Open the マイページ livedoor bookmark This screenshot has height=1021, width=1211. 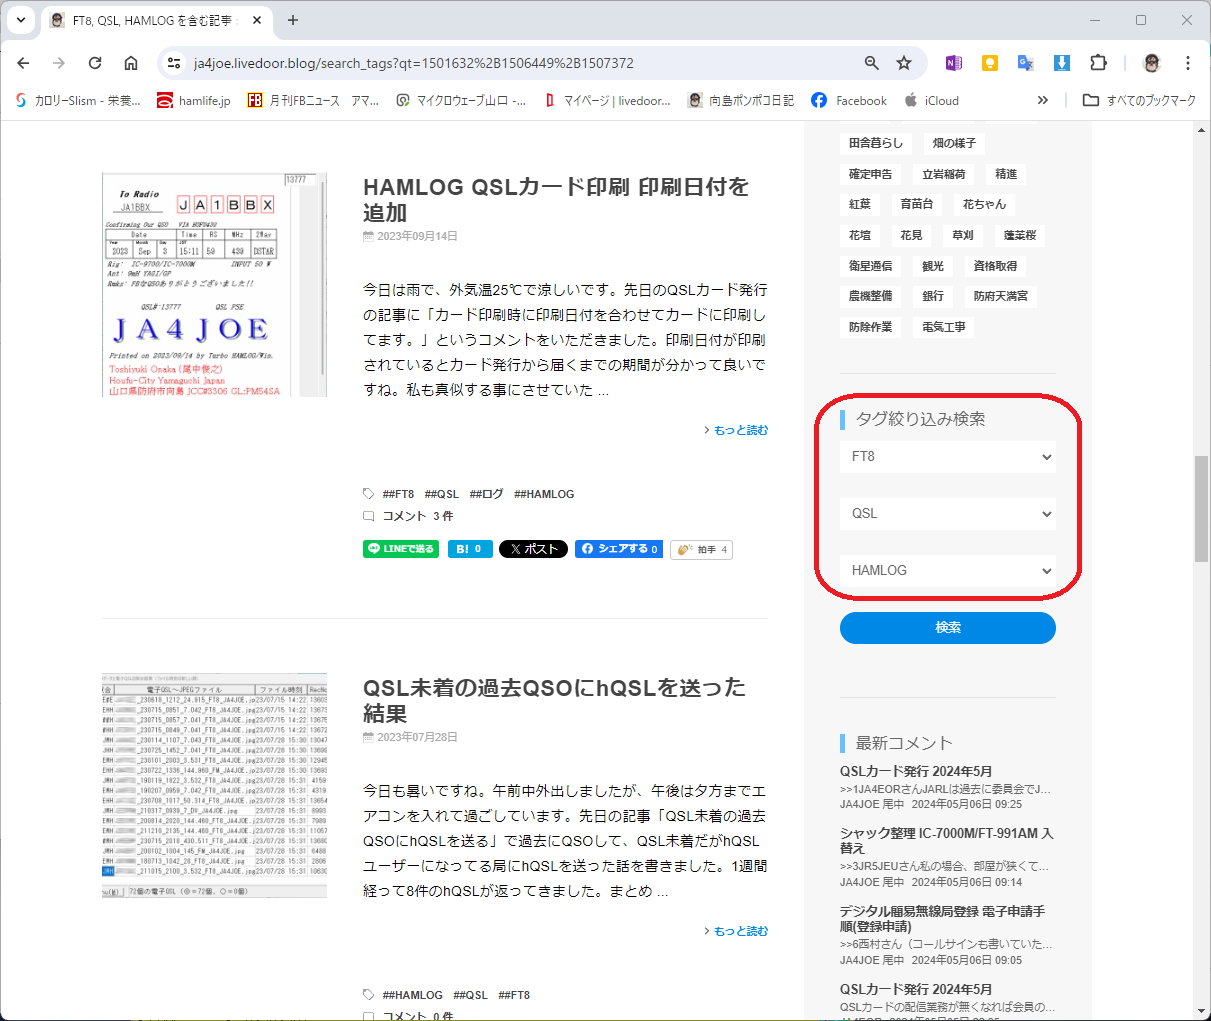[607, 100]
